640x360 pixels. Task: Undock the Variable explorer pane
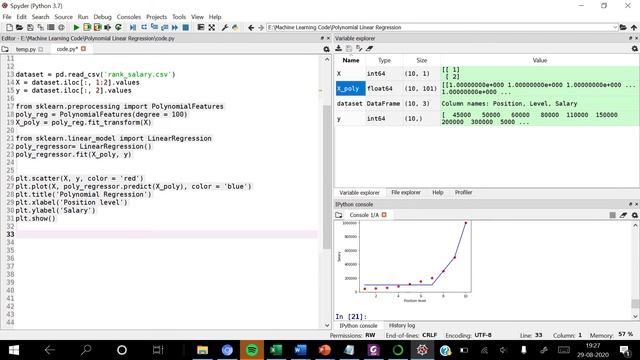631,38
